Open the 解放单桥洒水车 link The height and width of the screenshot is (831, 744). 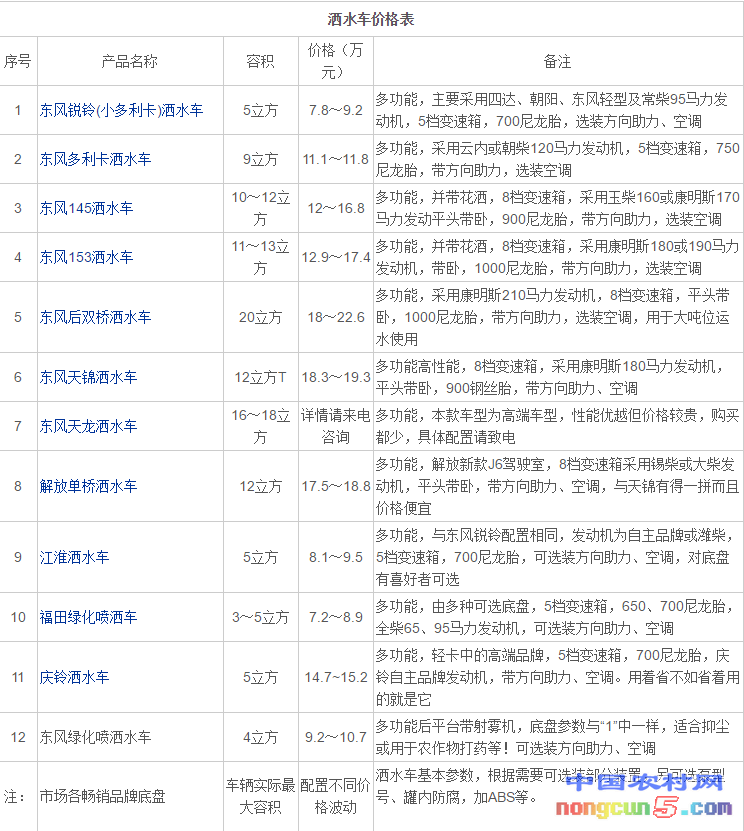pos(88,486)
